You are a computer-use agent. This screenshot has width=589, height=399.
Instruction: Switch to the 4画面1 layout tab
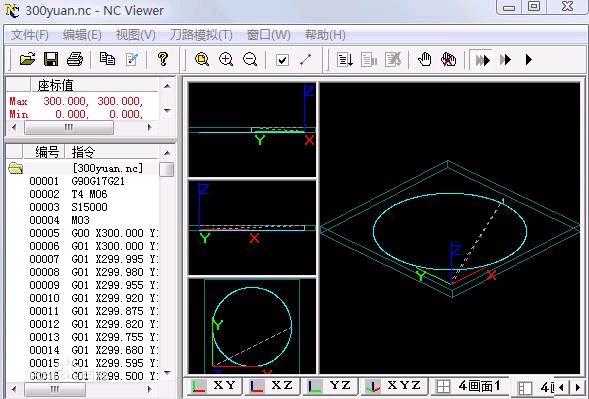[469, 386]
